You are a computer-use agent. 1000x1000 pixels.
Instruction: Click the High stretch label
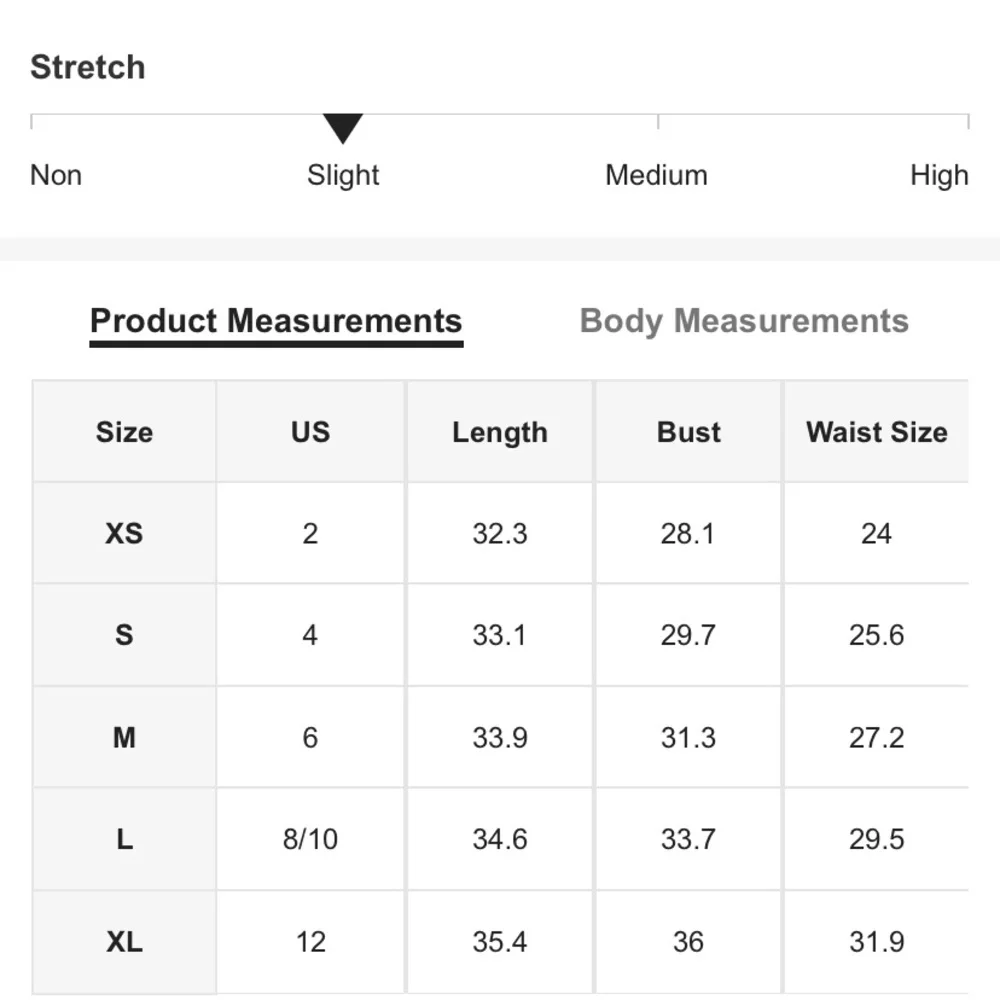[938, 175]
